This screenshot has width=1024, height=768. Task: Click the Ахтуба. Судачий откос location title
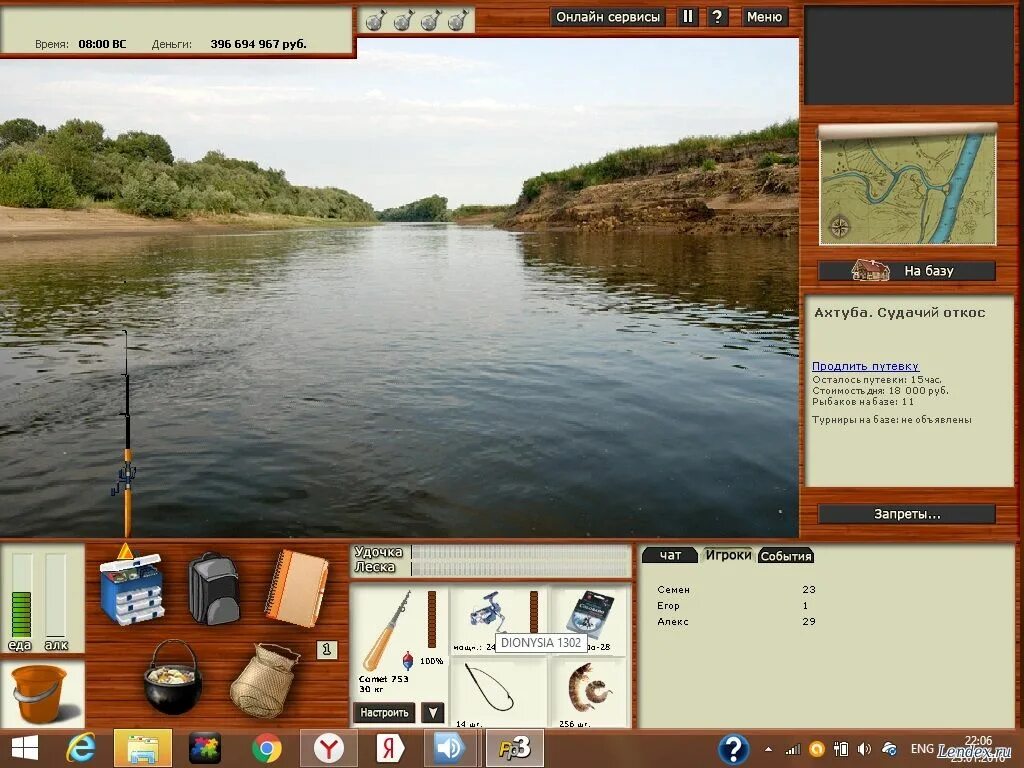[x=899, y=312]
